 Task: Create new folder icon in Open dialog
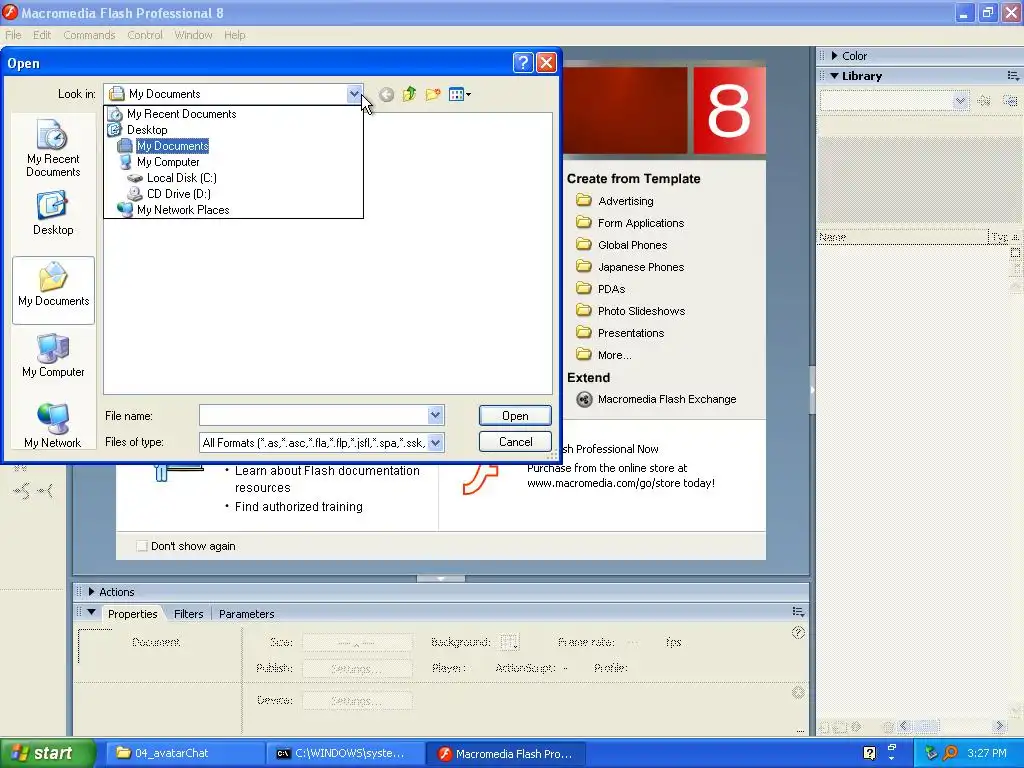(x=432, y=95)
